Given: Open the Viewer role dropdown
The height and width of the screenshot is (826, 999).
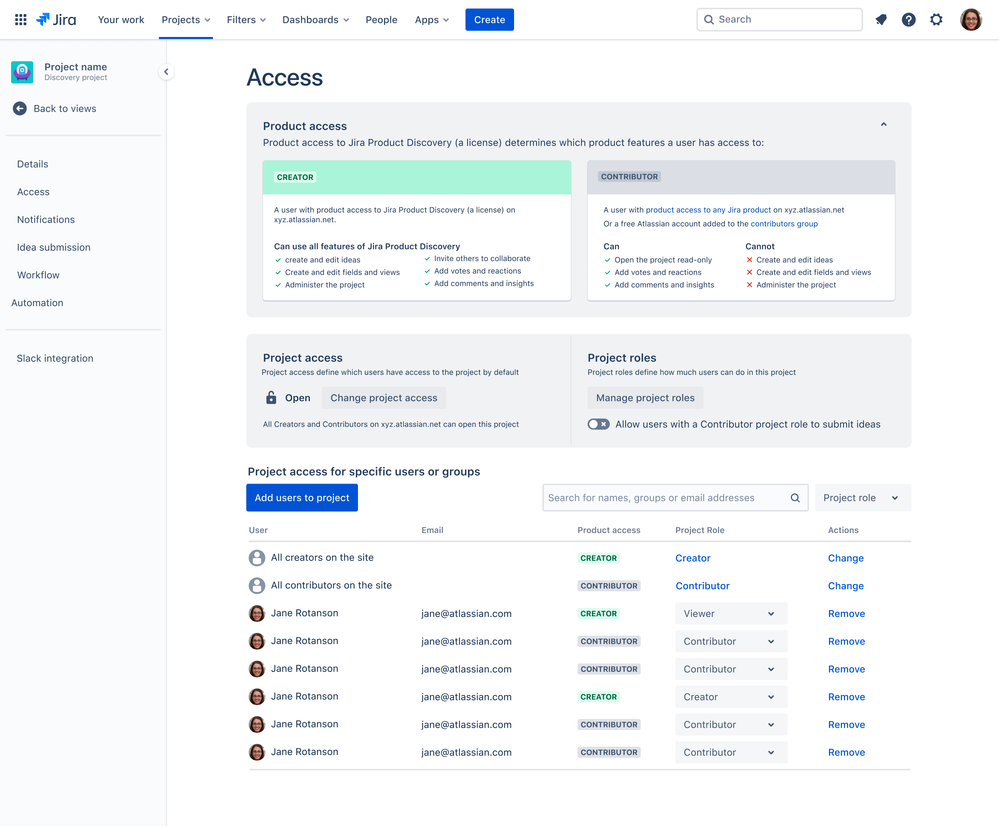Looking at the screenshot, I should 731,614.
